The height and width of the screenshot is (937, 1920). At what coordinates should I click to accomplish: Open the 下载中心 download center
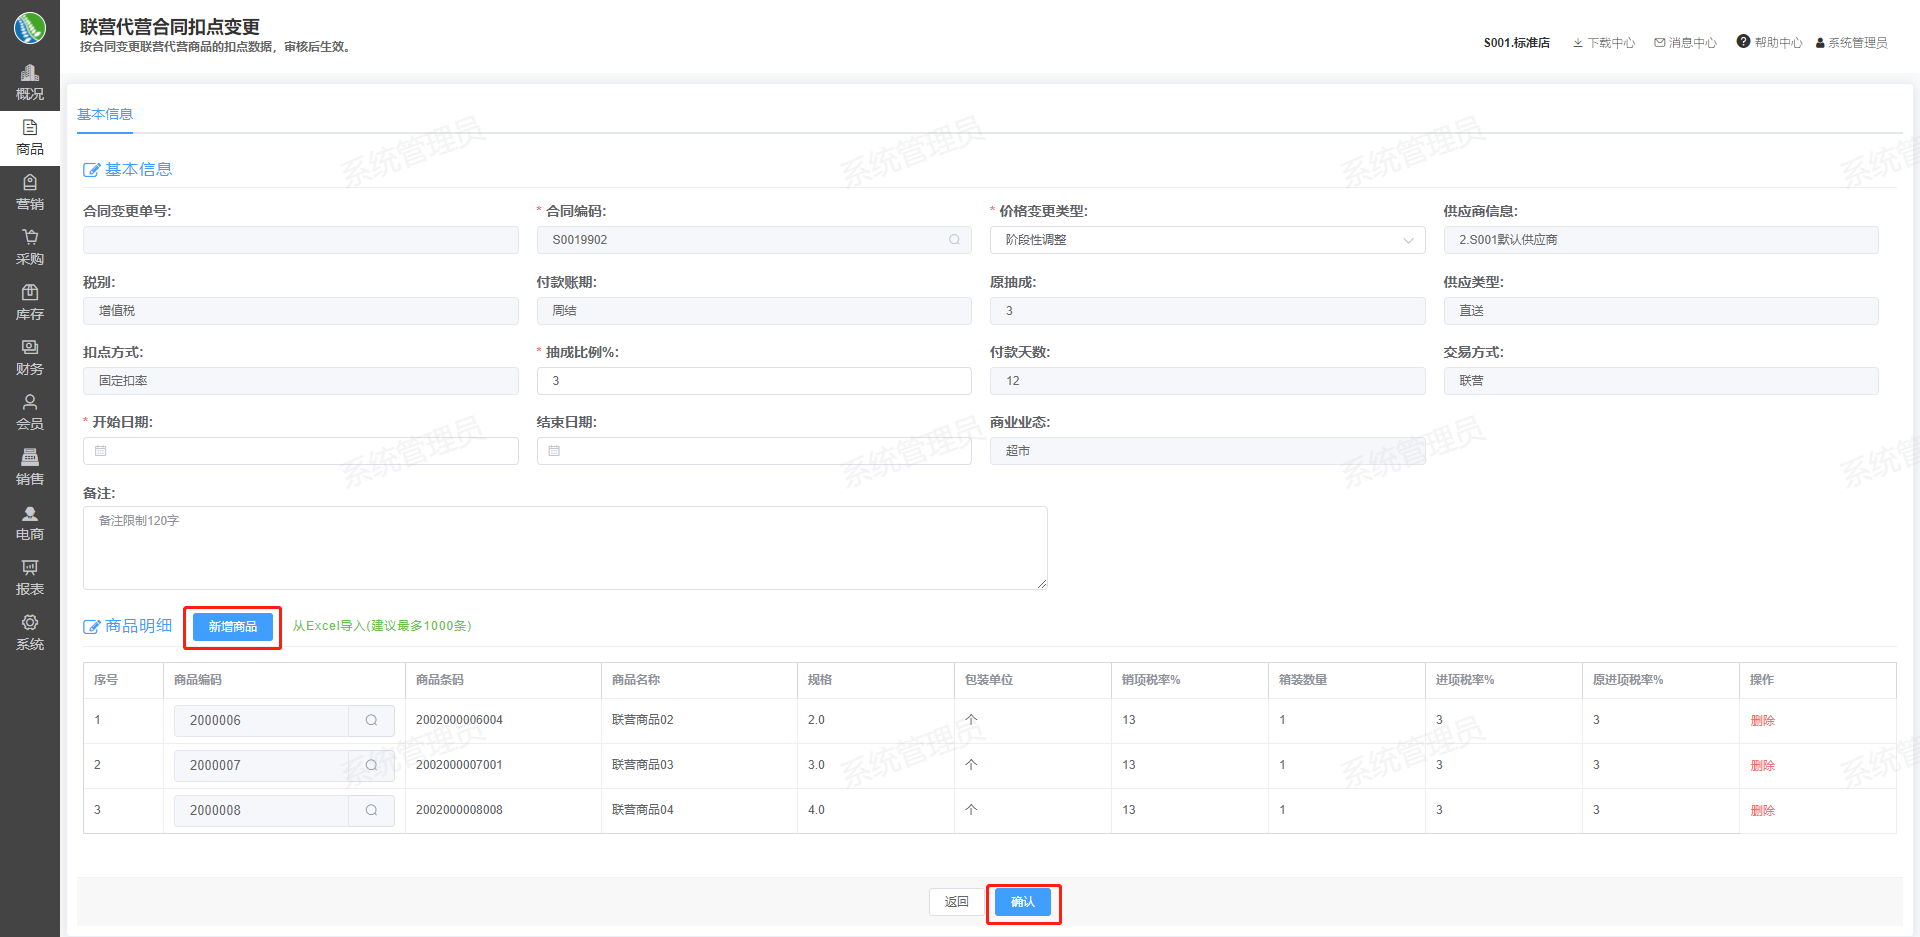click(1604, 43)
